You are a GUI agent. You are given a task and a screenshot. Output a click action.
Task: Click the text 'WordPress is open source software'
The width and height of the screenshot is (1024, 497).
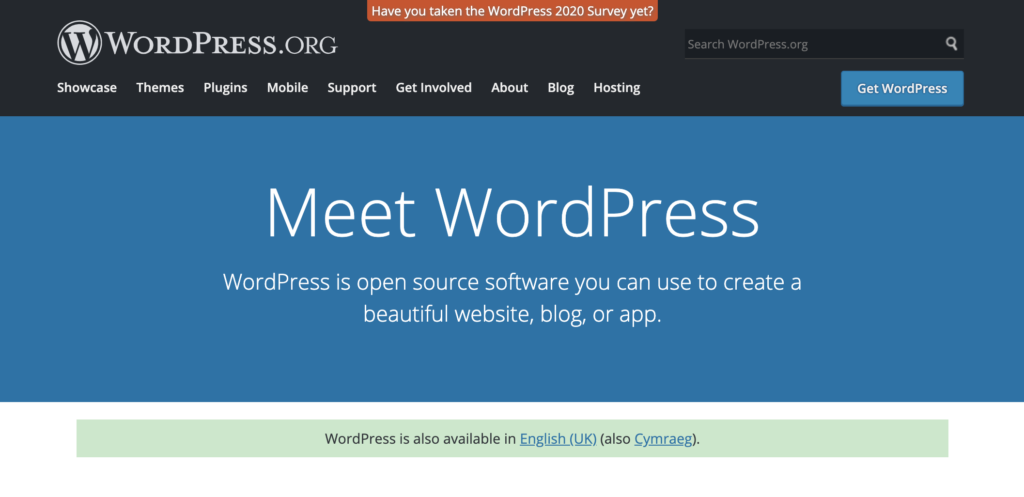(396, 282)
